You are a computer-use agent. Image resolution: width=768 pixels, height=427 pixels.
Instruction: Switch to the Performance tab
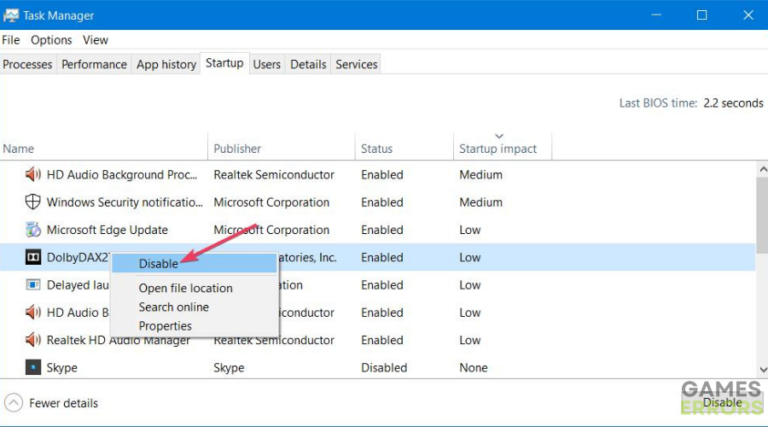(x=94, y=64)
